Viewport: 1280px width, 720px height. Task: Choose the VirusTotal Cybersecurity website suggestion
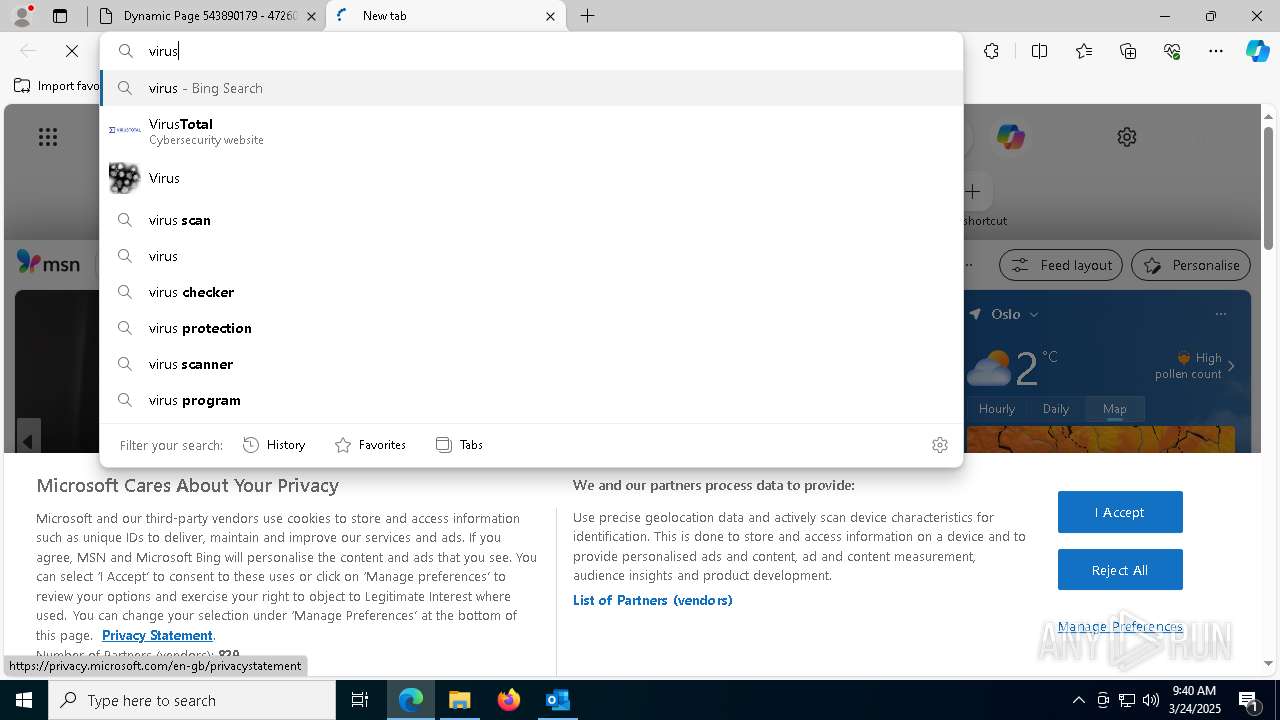pos(531,131)
